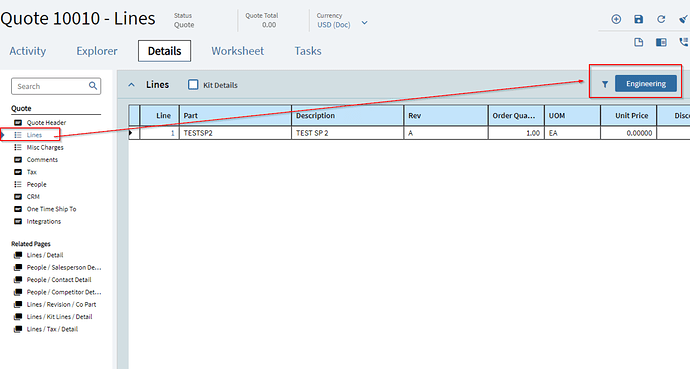The image size is (690, 369).
Task: Open Comments in the sidebar
Action: point(42,159)
